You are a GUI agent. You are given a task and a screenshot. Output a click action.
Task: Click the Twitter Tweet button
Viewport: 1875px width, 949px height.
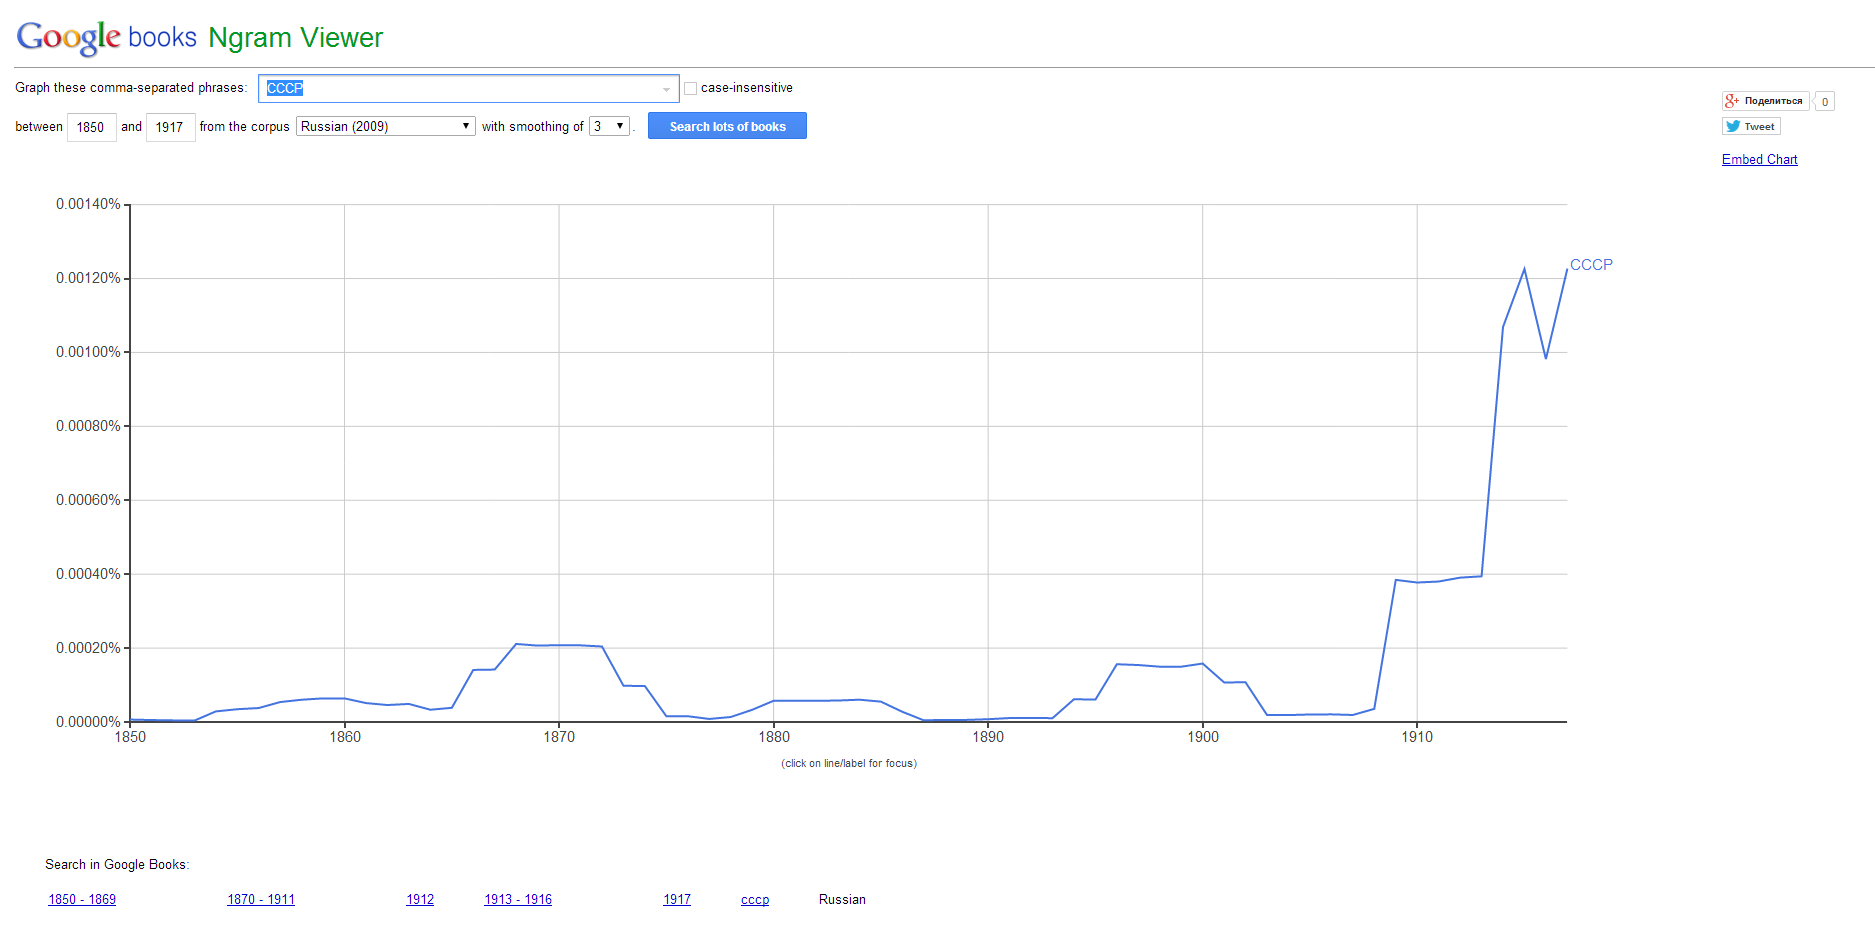(x=1751, y=126)
